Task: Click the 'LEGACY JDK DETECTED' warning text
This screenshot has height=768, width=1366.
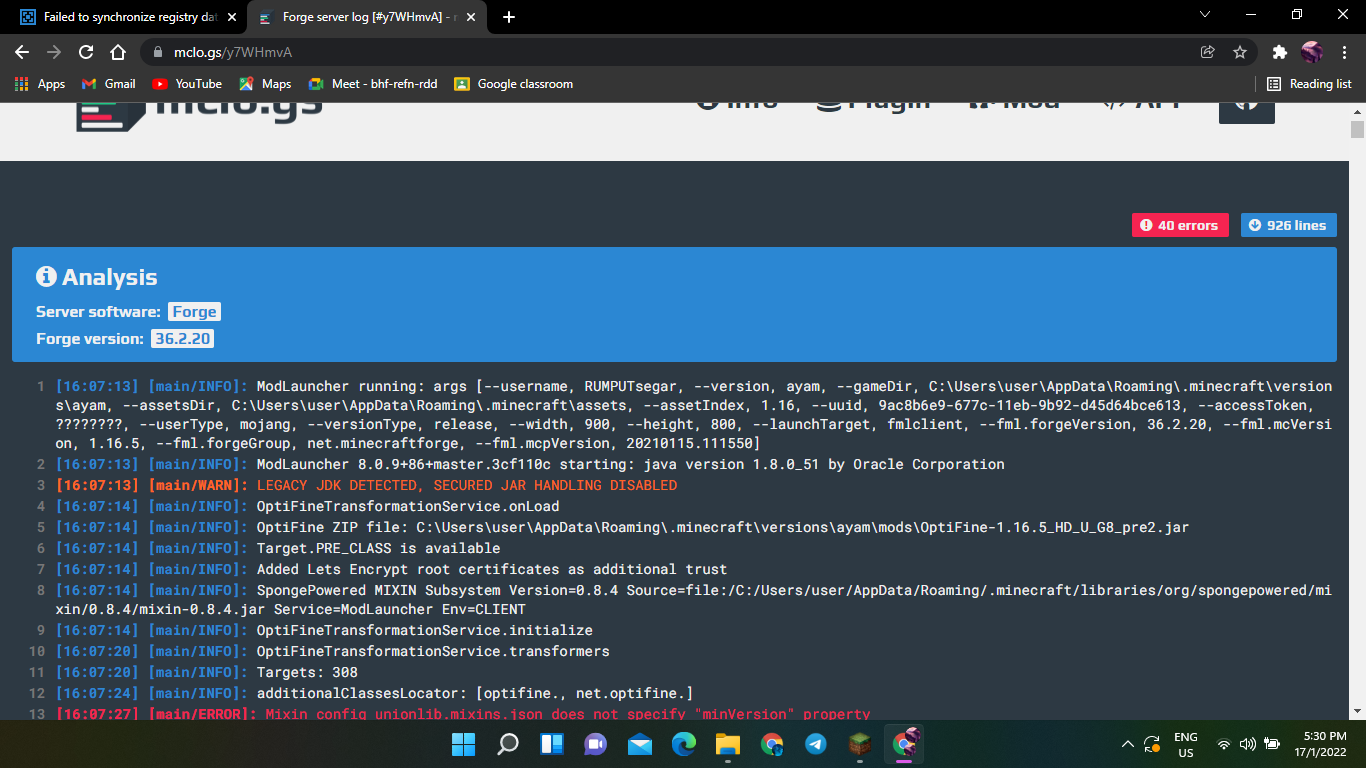Action: pyautogui.click(x=467, y=485)
